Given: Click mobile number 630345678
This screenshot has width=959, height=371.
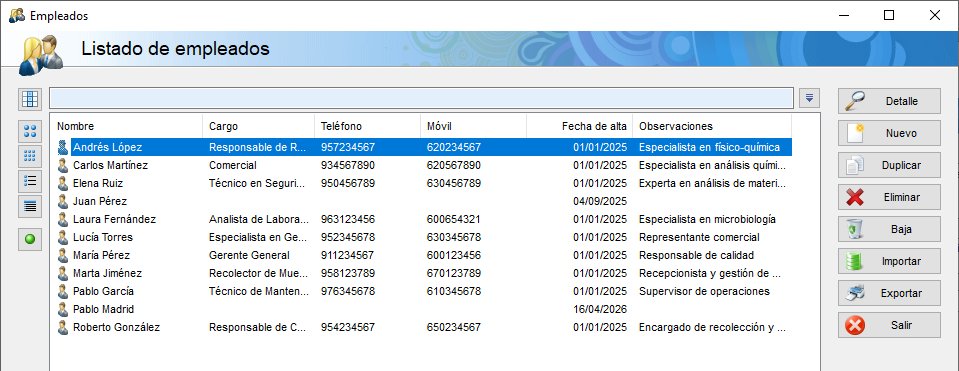Looking at the screenshot, I should pos(454,237).
